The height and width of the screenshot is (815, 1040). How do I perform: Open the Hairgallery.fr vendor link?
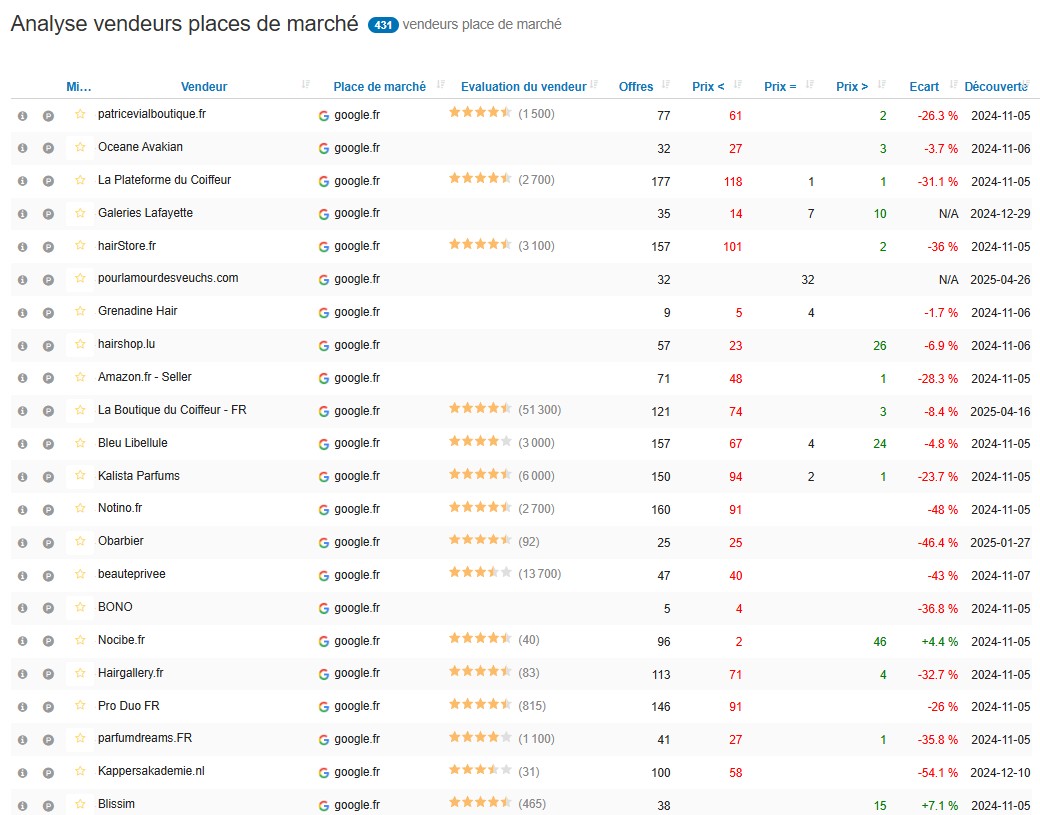[131, 672]
